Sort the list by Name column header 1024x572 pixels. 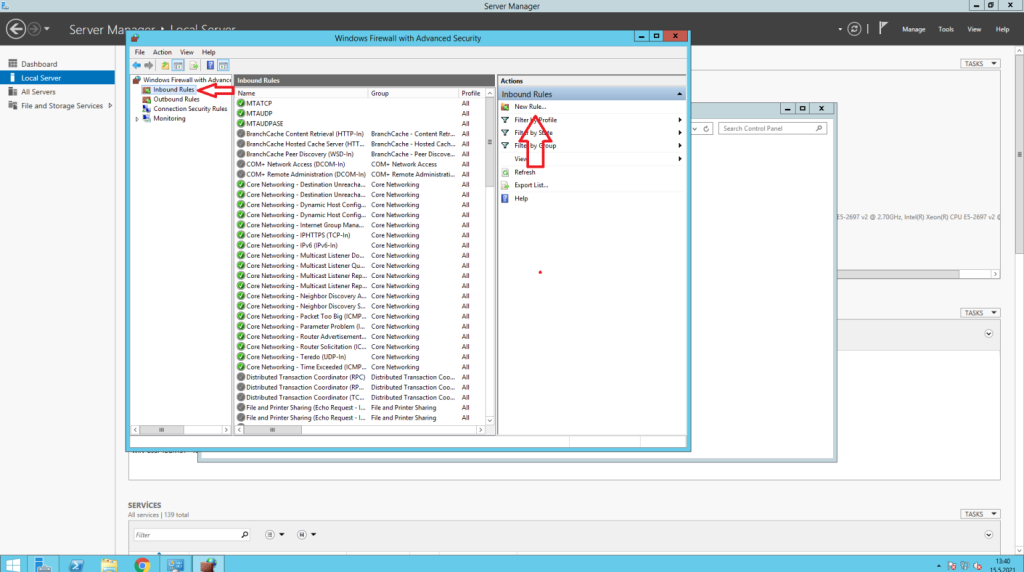(x=301, y=93)
